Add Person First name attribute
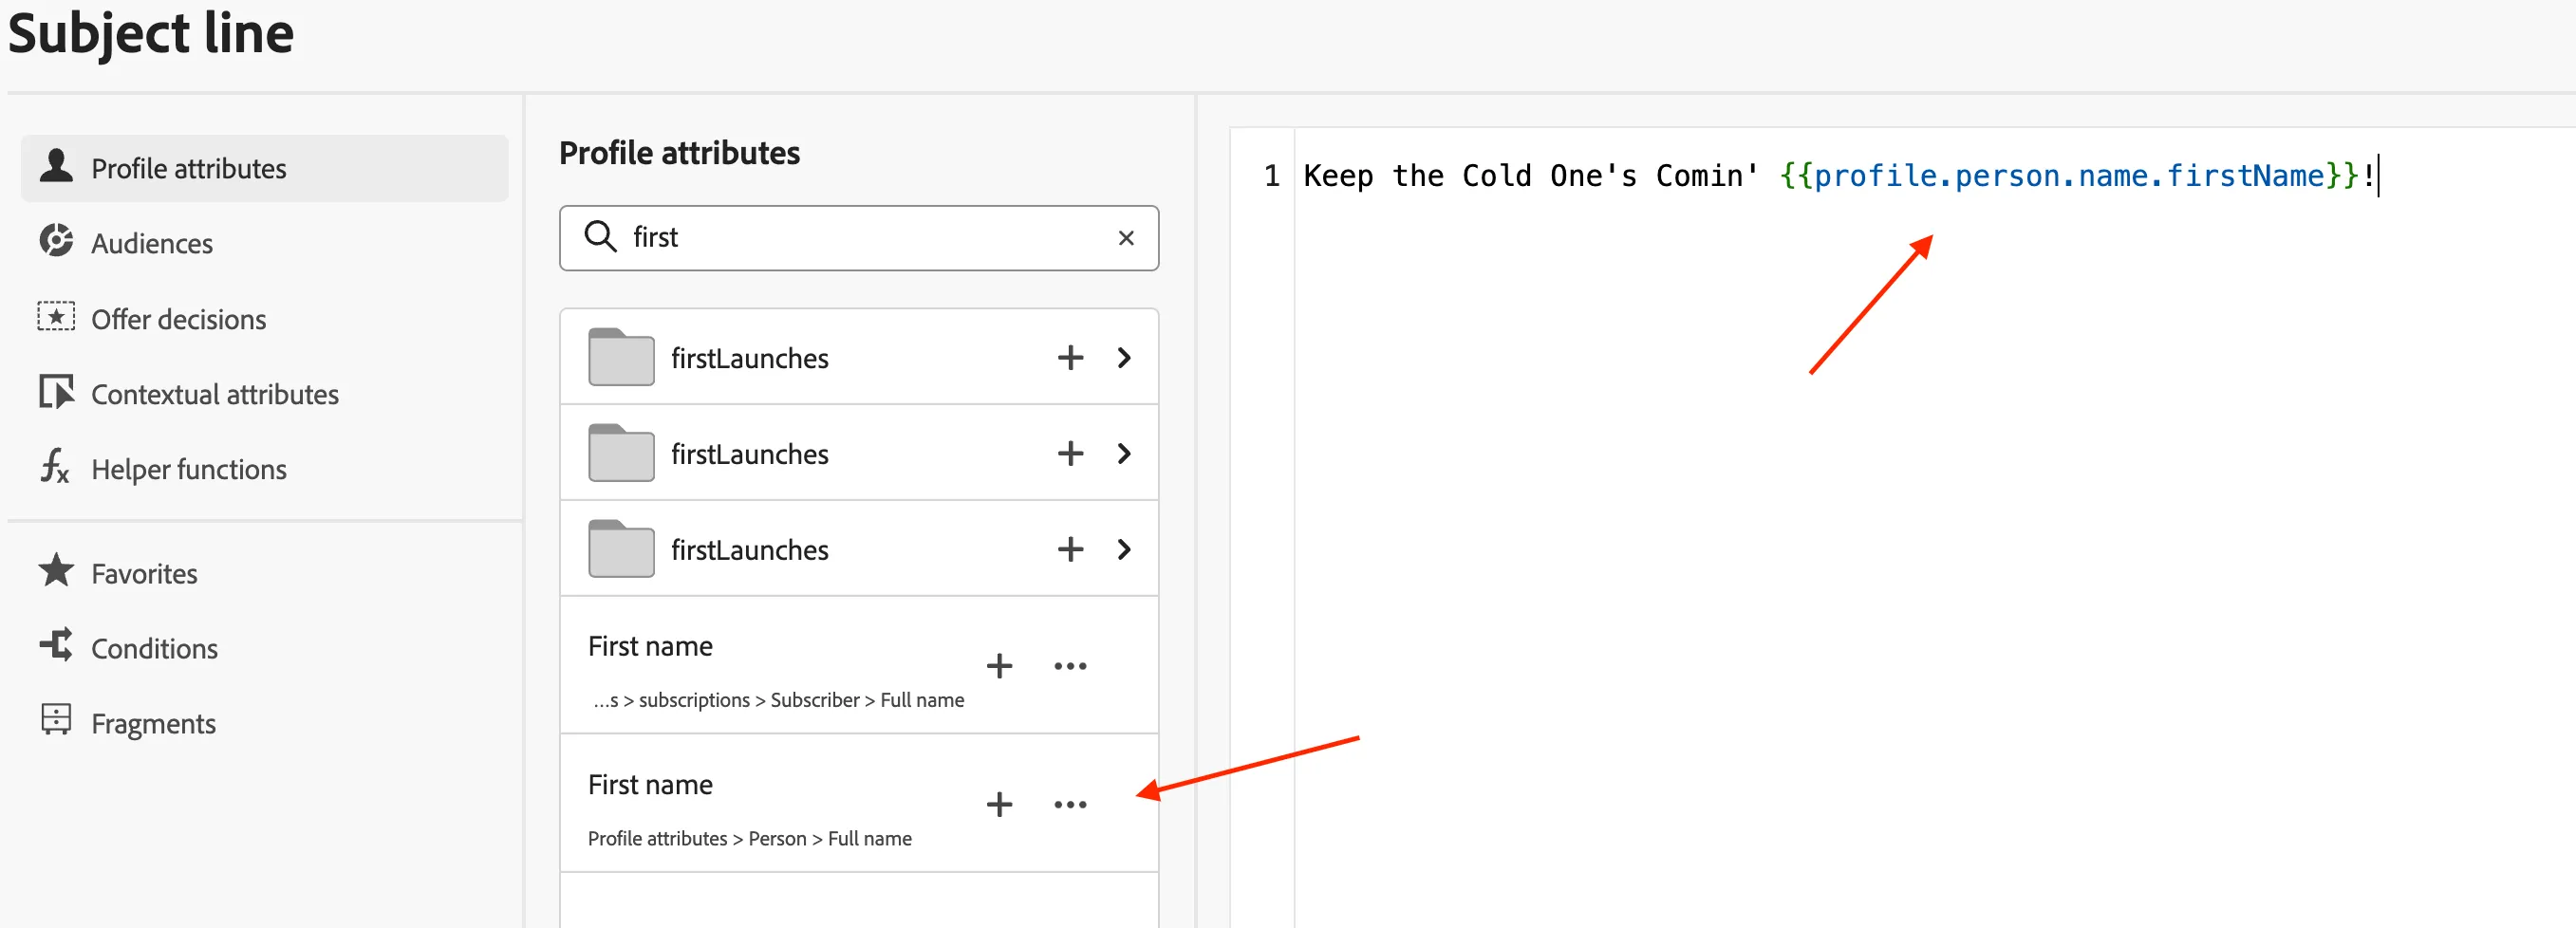The height and width of the screenshot is (928, 2576). tap(999, 805)
